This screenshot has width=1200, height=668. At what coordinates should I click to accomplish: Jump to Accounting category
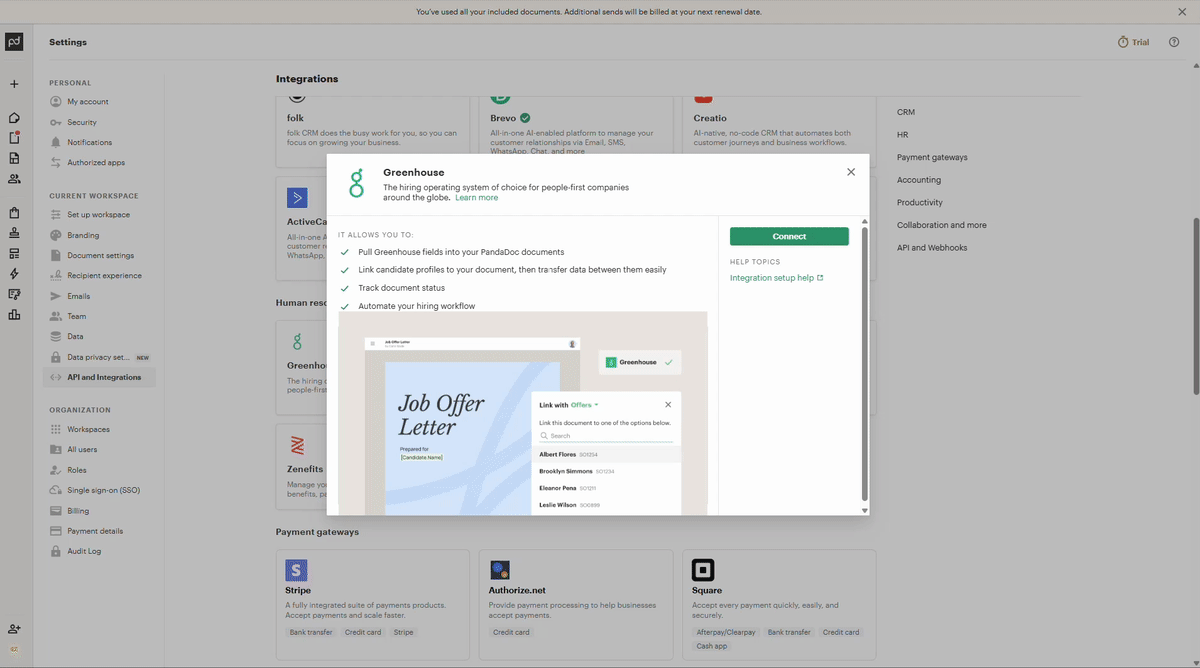coord(919,180)
